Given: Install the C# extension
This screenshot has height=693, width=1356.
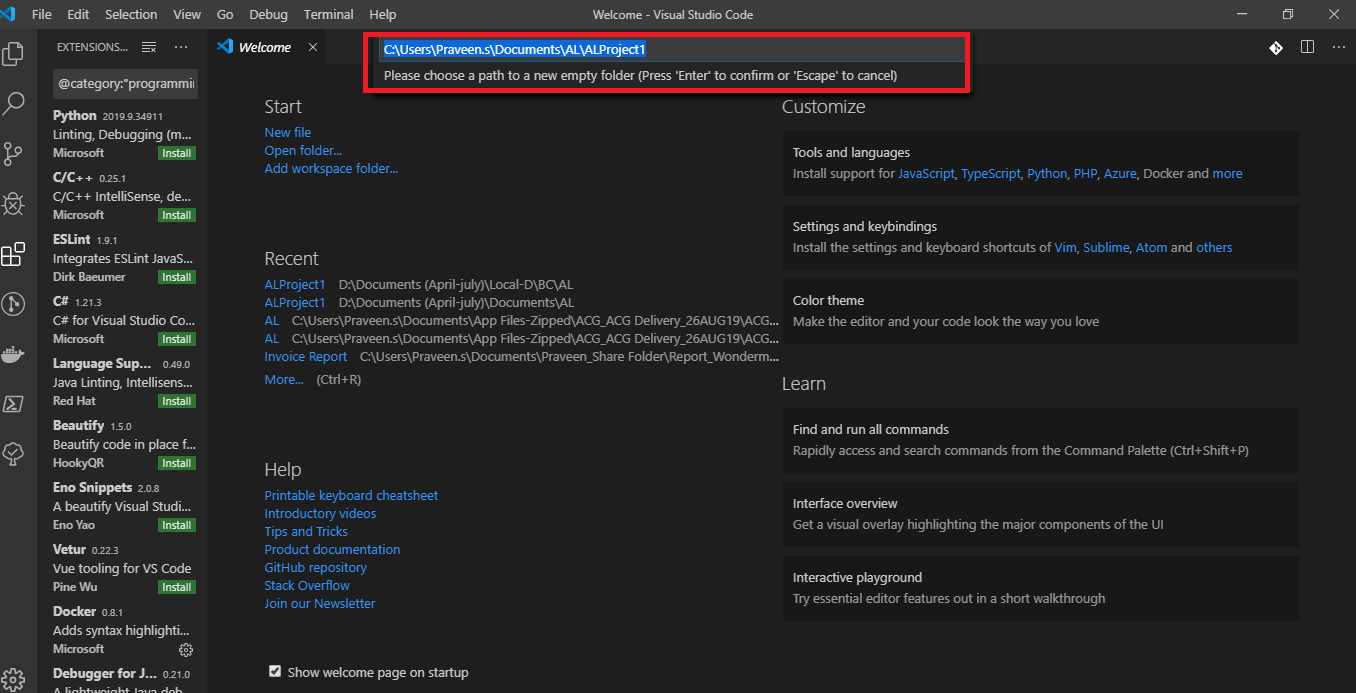Looking at the screenshot, I should tap(177, 339).
